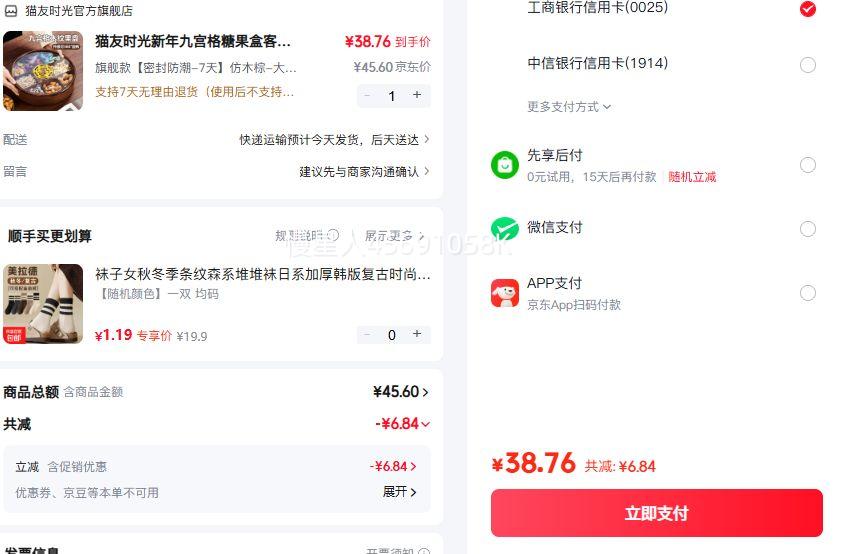This screenshot has height=554, width=842.
Task: Decrease candy box quantity with minus
Action: coord(367,96)
